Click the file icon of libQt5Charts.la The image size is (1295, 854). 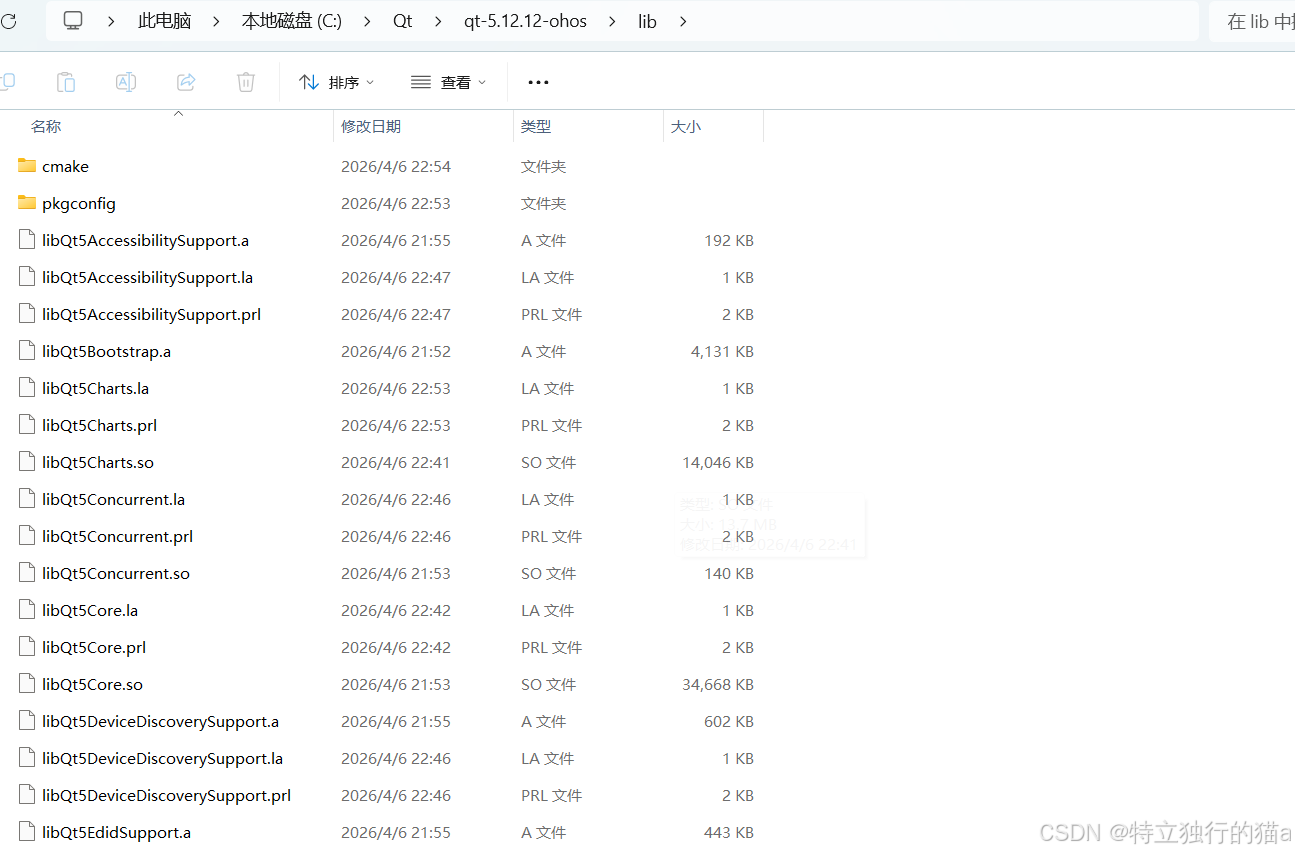point(27,388)
